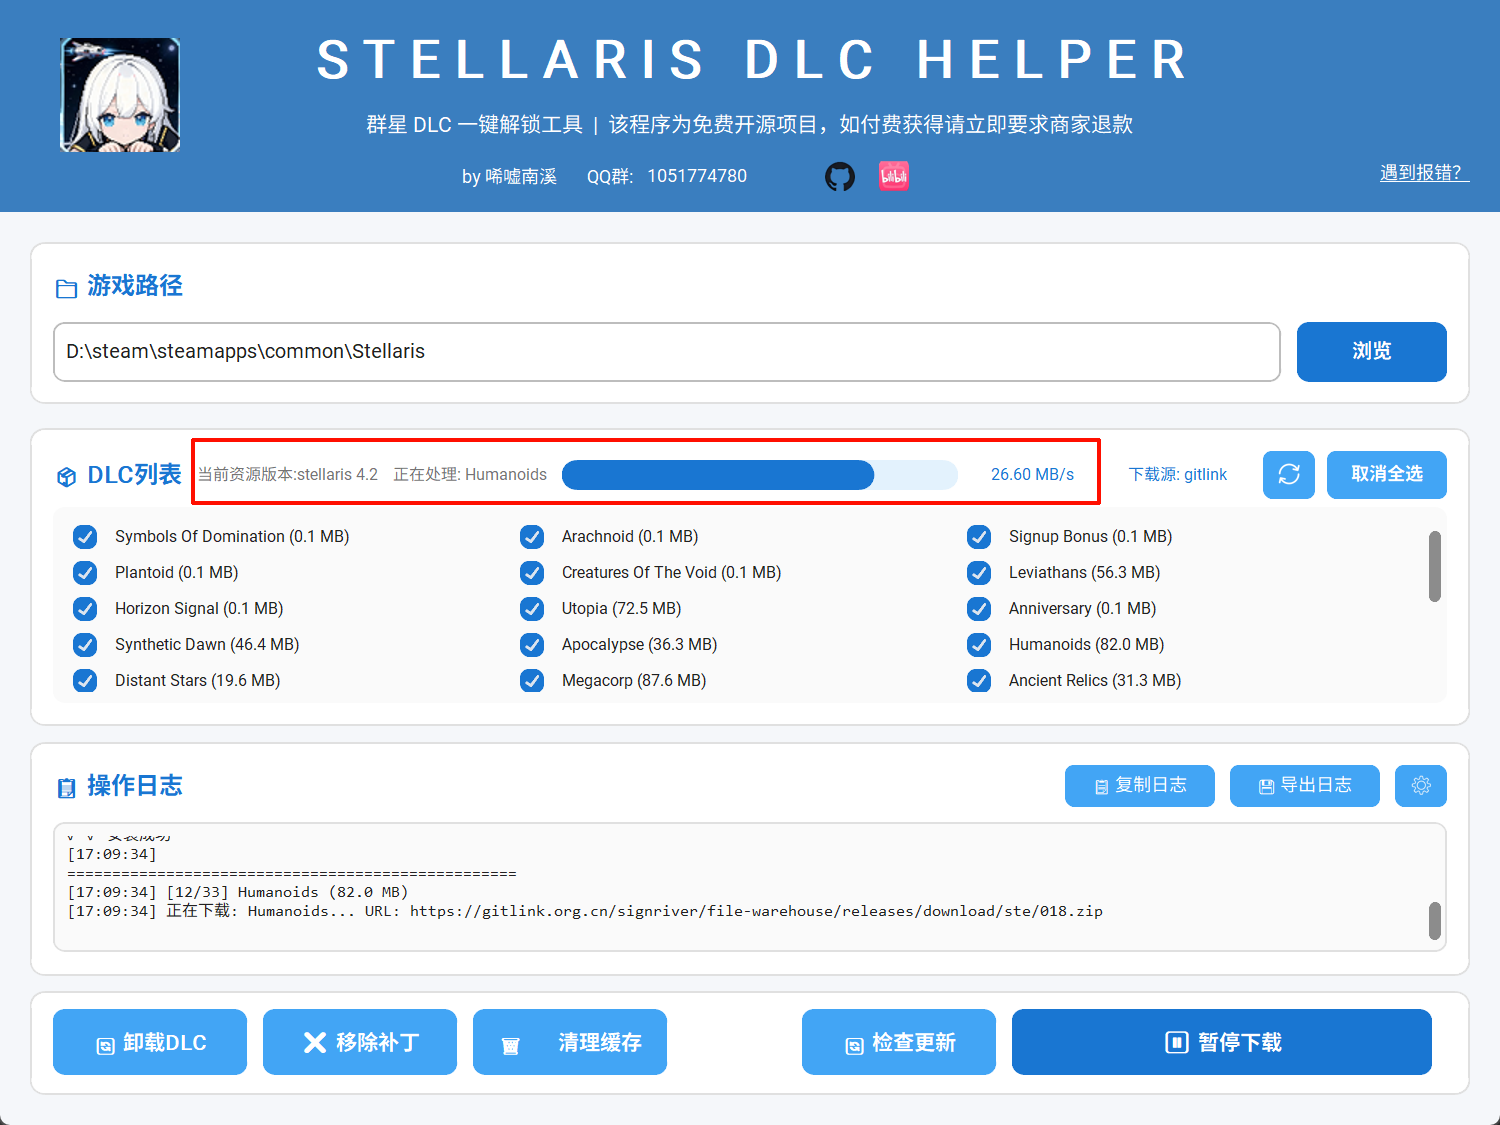Screen dimensions: 1500x1125
Task: Click the STELLARIS DLC HELPER title
Action: click(753, 60)
